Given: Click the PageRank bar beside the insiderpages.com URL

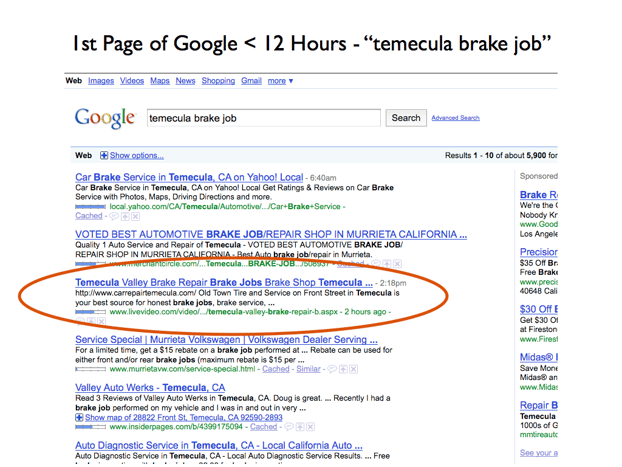Looking at the screenshot, I should coord(90,427).
